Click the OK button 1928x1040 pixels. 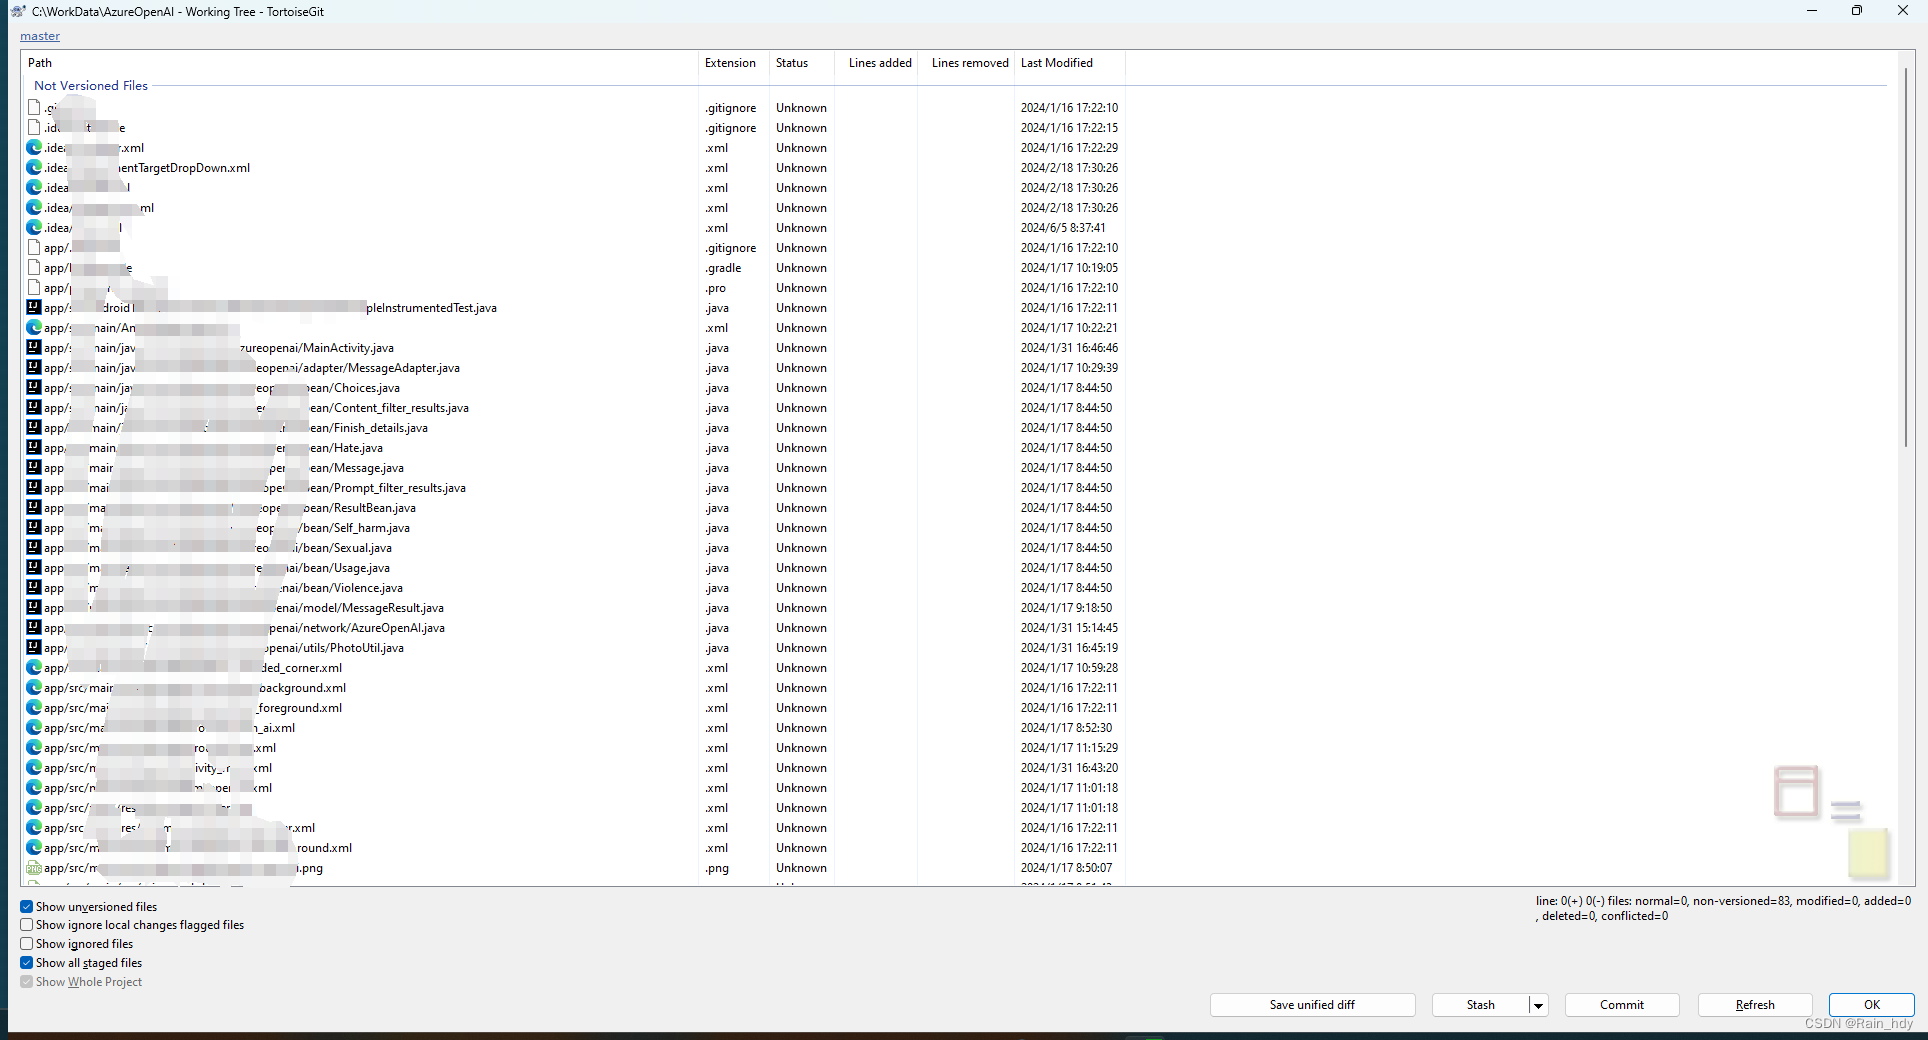tap(1872, 1005)
